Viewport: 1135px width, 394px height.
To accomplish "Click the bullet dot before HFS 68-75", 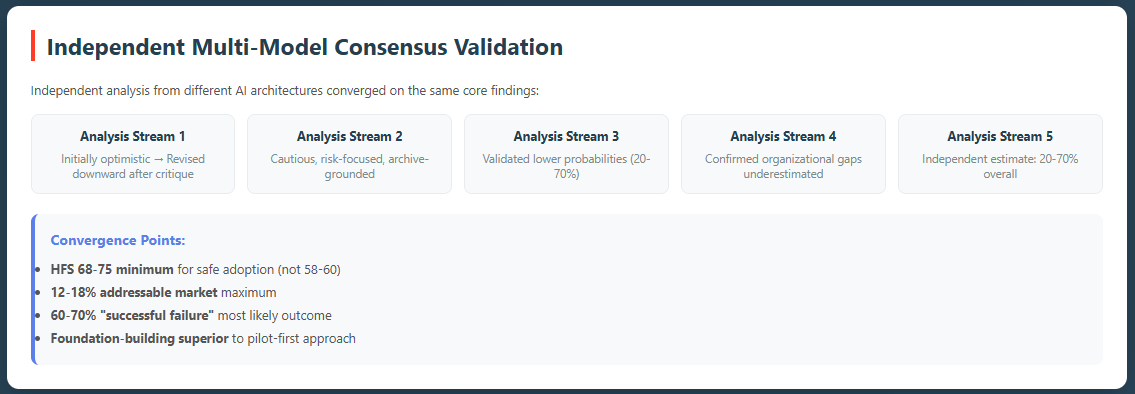I will point(37,269).
